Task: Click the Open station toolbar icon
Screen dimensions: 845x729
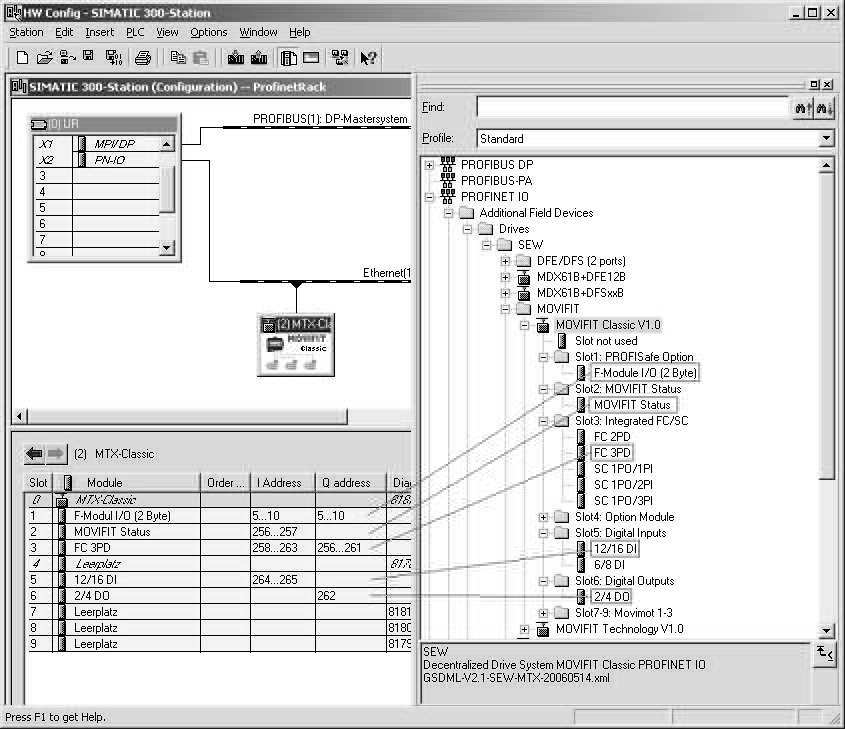Action: (x=45, y=57)
